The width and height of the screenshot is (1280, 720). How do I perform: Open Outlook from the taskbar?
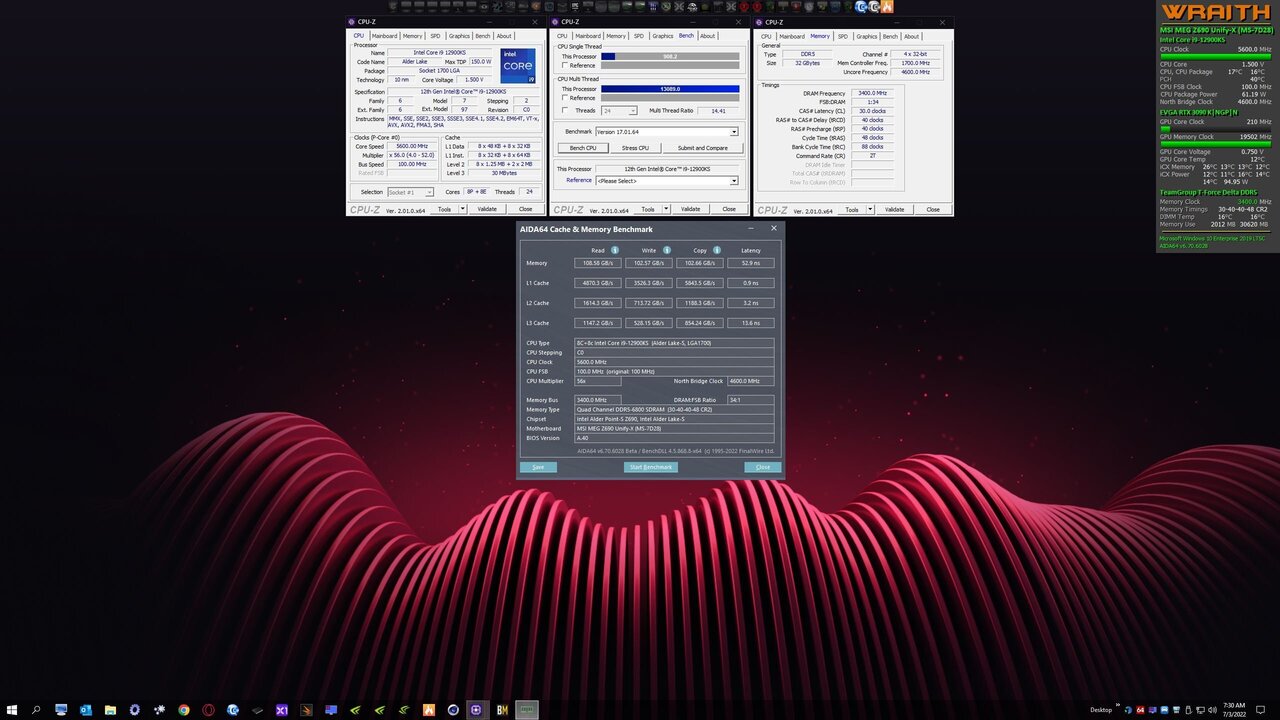(85, 710)
